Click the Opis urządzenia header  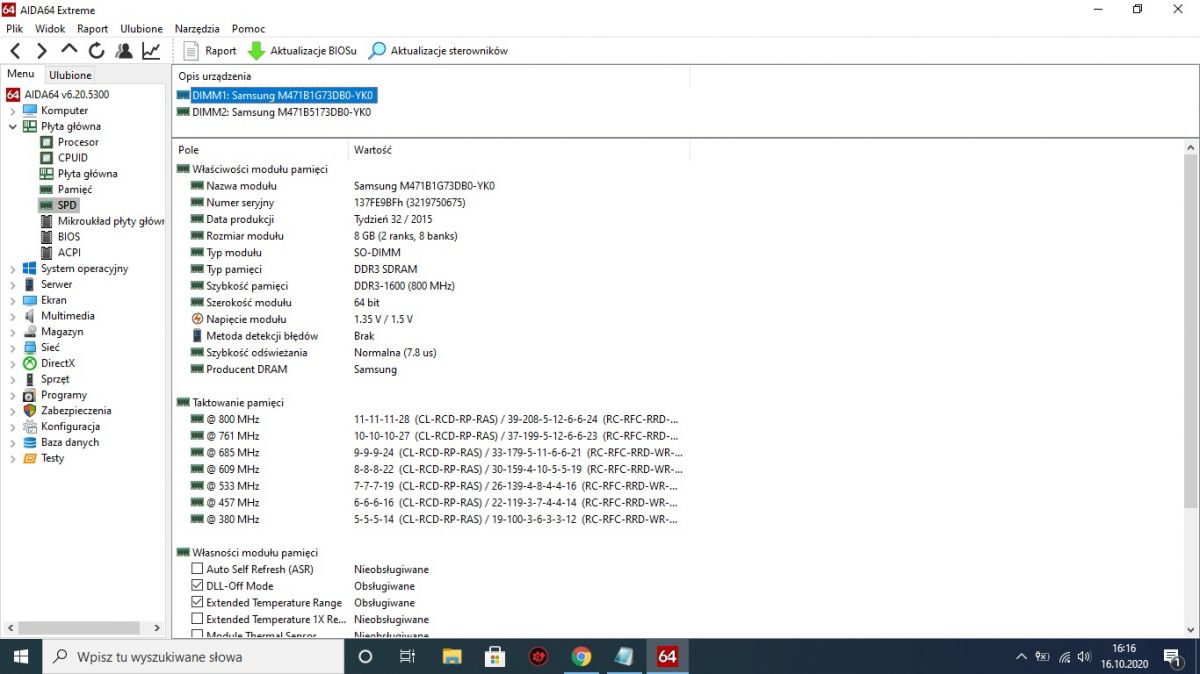[x=430, y=76]
